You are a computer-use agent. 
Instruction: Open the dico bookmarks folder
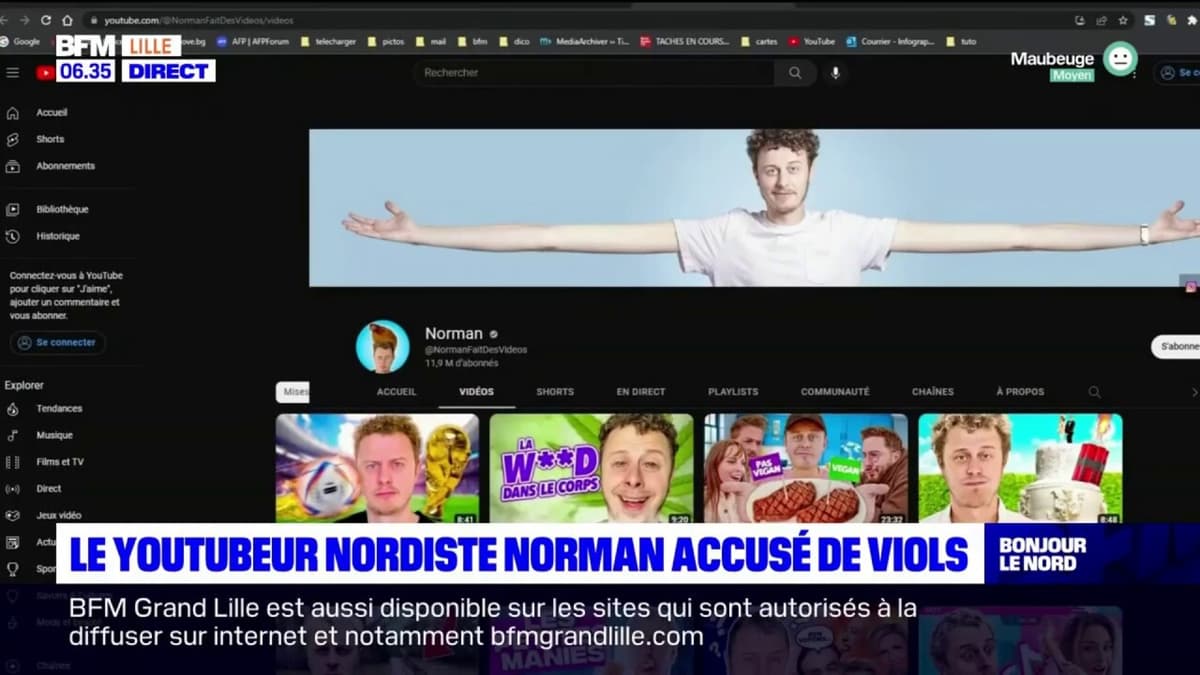click(x=514, y=41)
